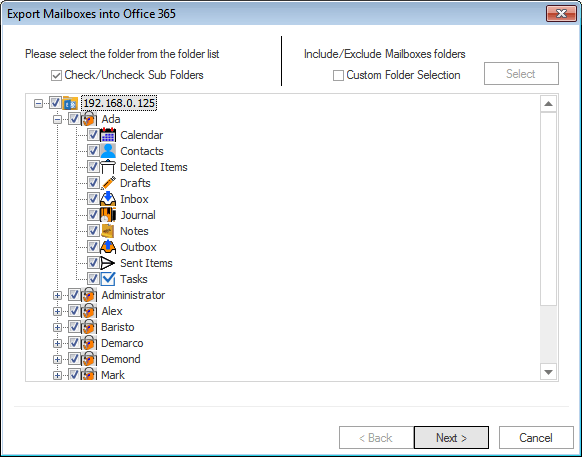
Task: Click the Select button
Action: tap(521, 74)
